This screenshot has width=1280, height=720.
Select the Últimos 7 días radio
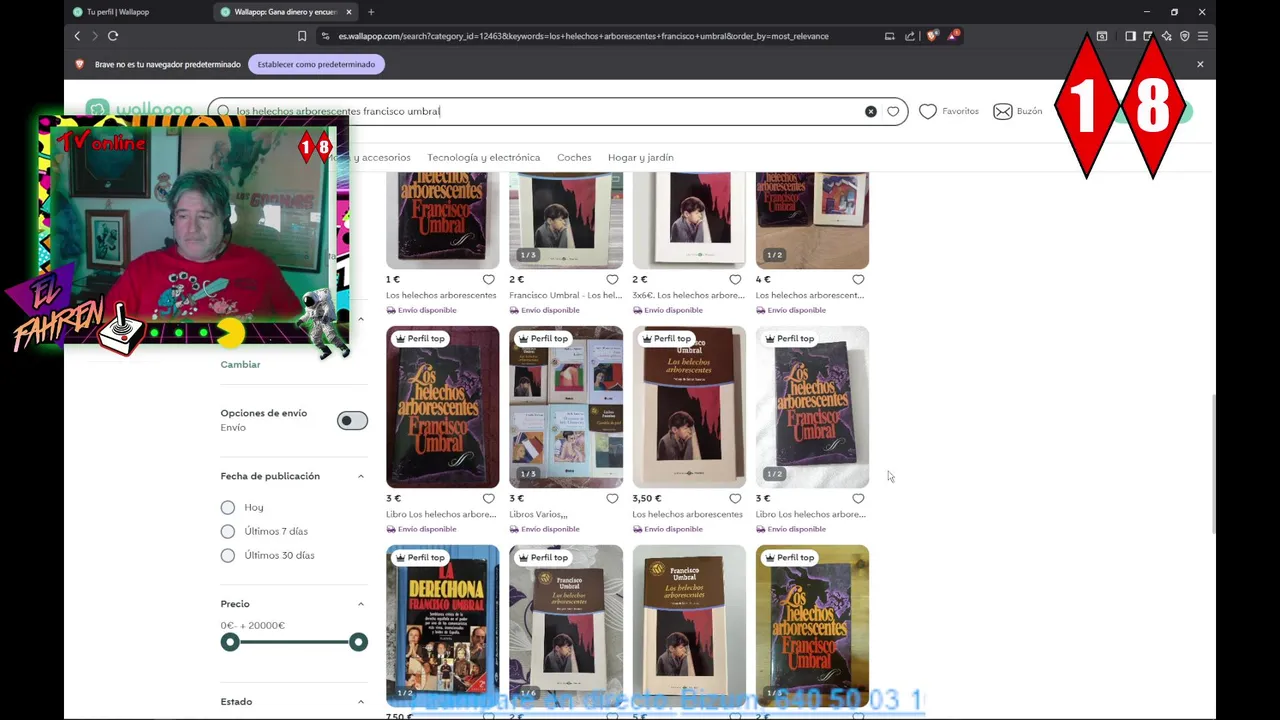[x=228, y=531]
